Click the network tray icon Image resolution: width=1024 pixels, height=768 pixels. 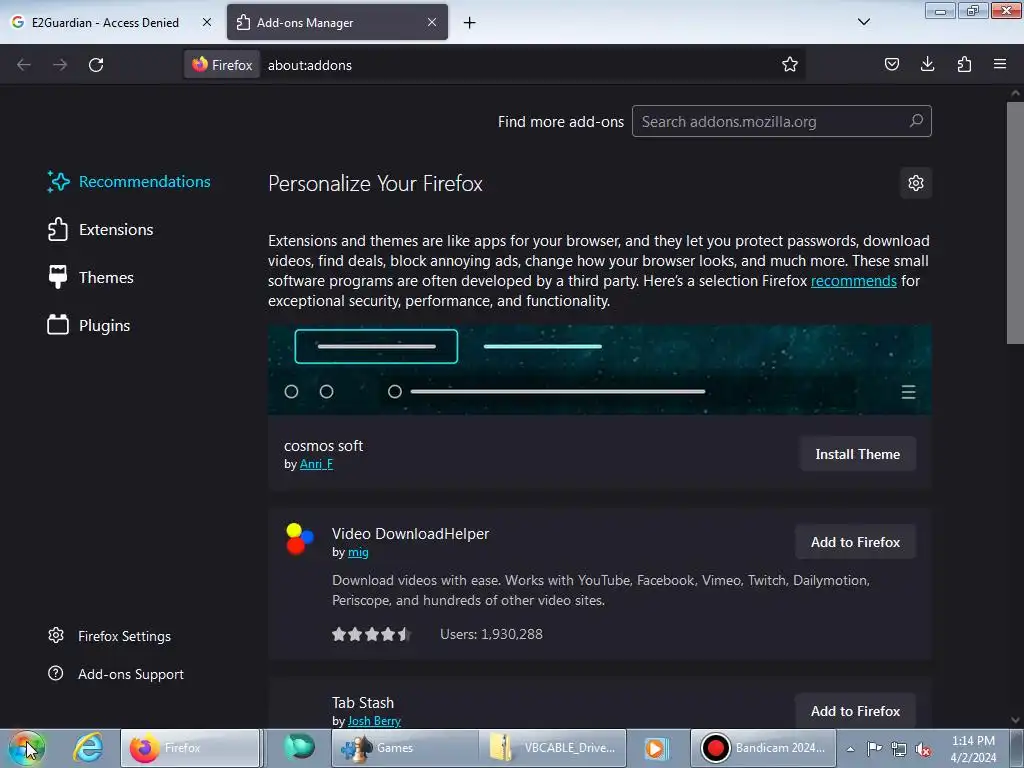tap(899, 749)
